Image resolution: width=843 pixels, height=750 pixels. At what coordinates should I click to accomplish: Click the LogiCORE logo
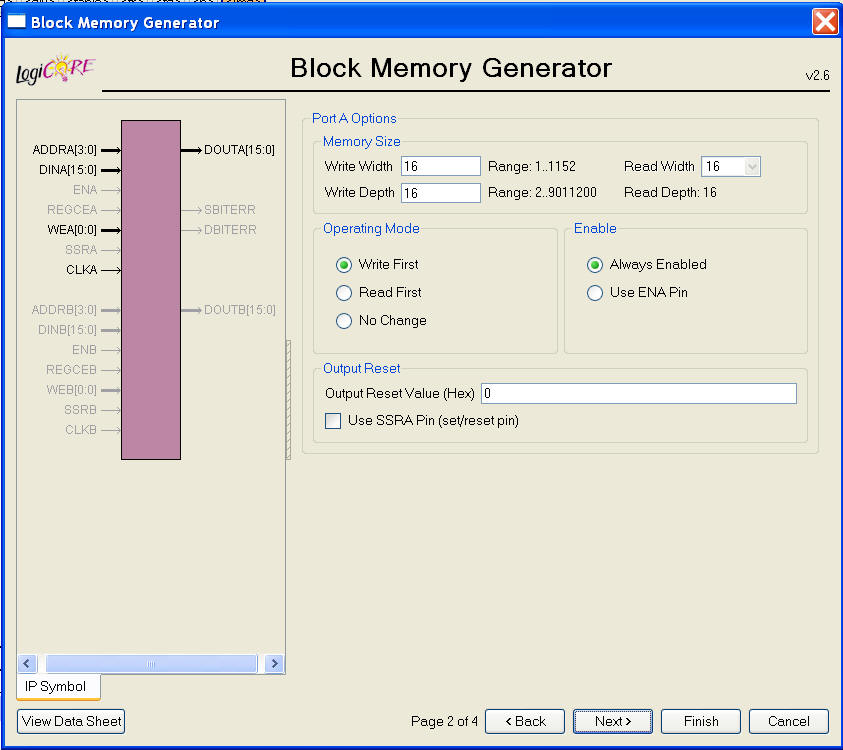coord(55,70)
